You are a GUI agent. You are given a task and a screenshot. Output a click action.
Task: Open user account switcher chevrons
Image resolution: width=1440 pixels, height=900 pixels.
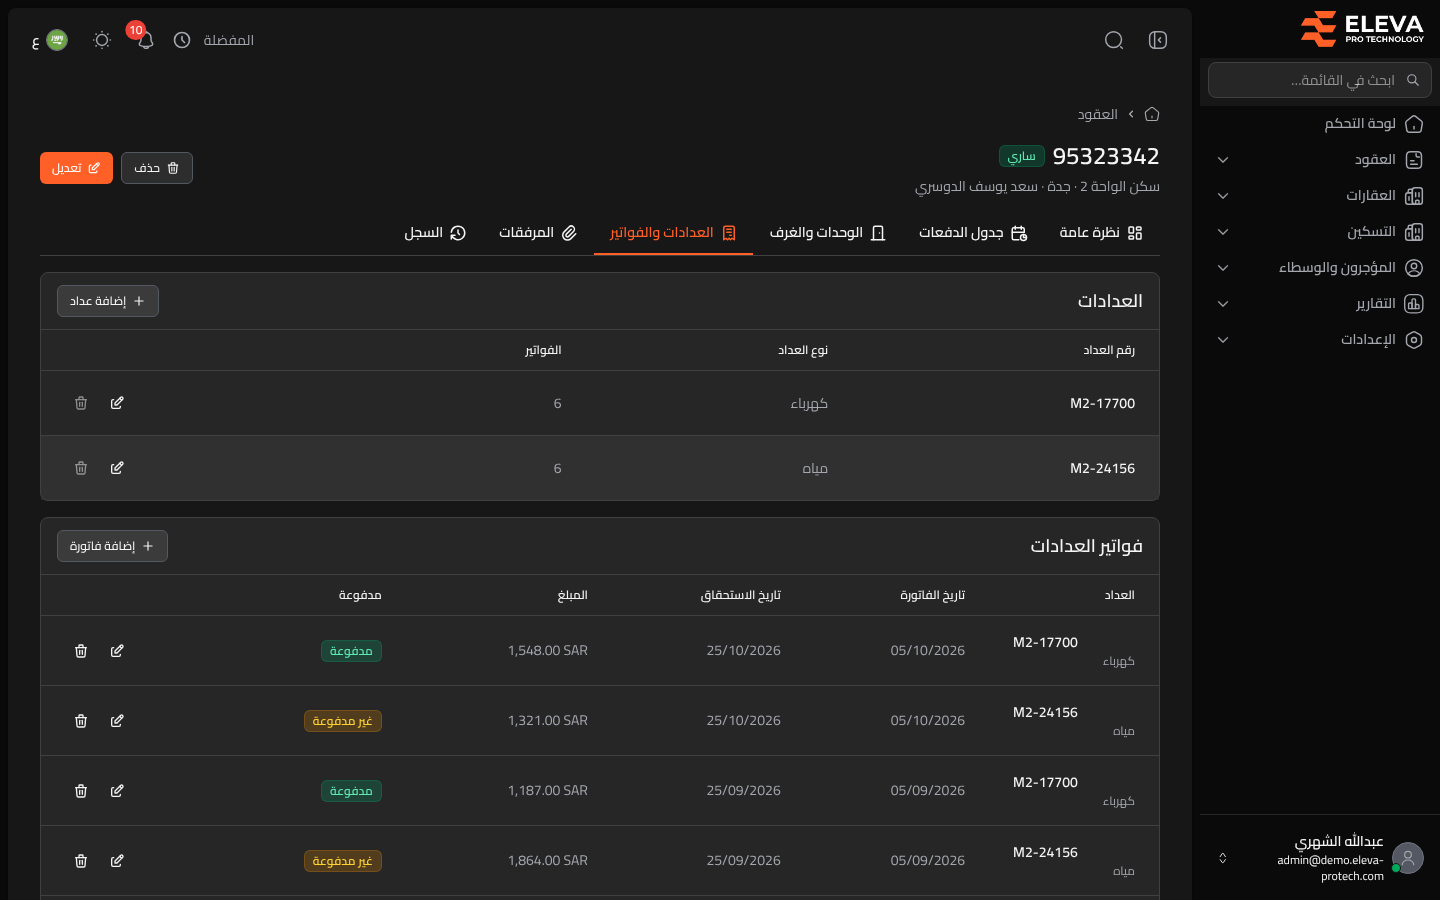1222,858
